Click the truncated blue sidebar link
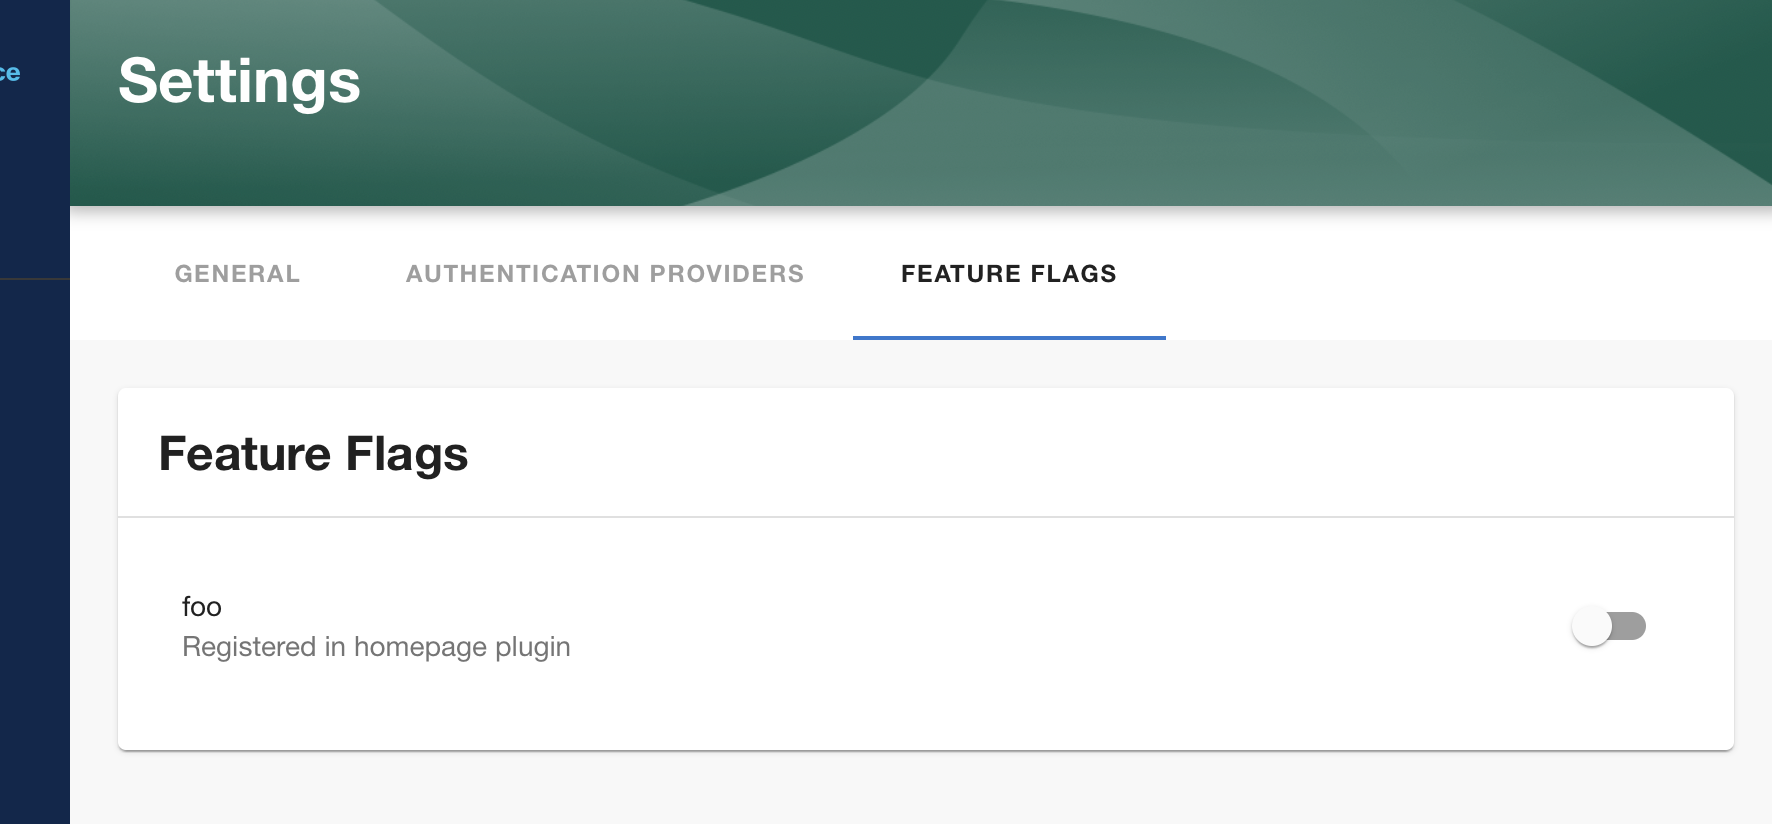This screenshot has width=1772, height=824. coord(12,71)
